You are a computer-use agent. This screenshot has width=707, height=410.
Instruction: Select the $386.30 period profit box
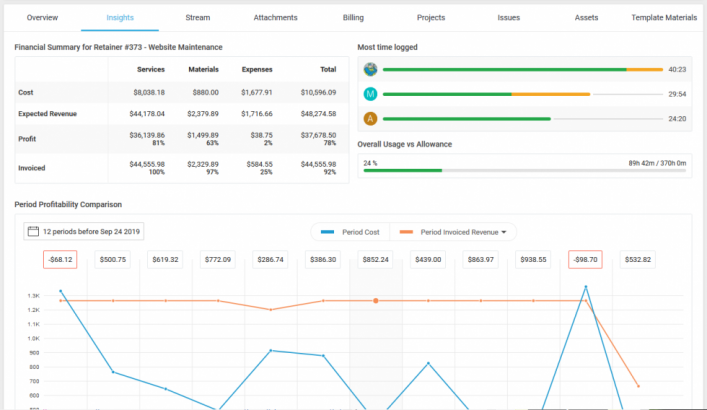(x=323, y=259)
